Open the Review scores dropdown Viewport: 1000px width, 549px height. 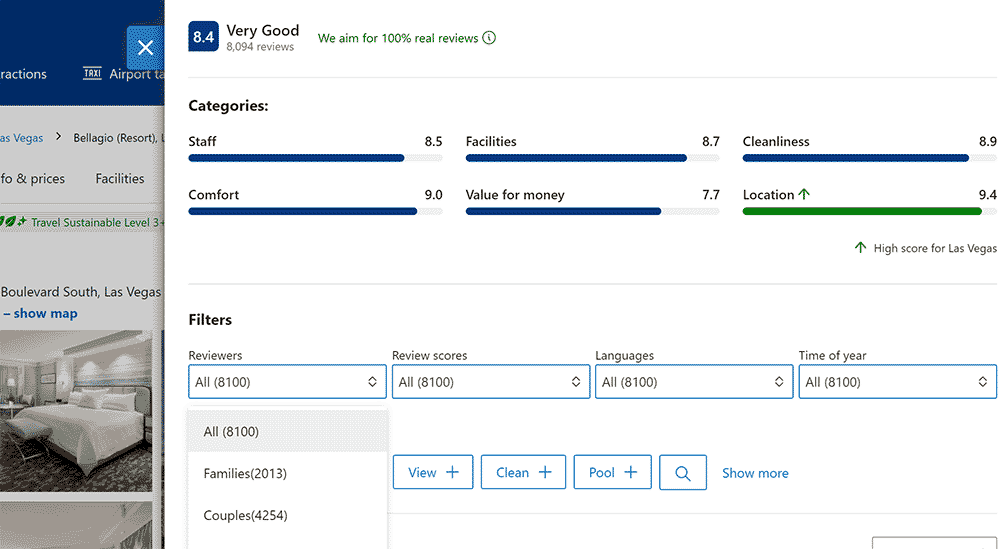[x=491, y=382]
